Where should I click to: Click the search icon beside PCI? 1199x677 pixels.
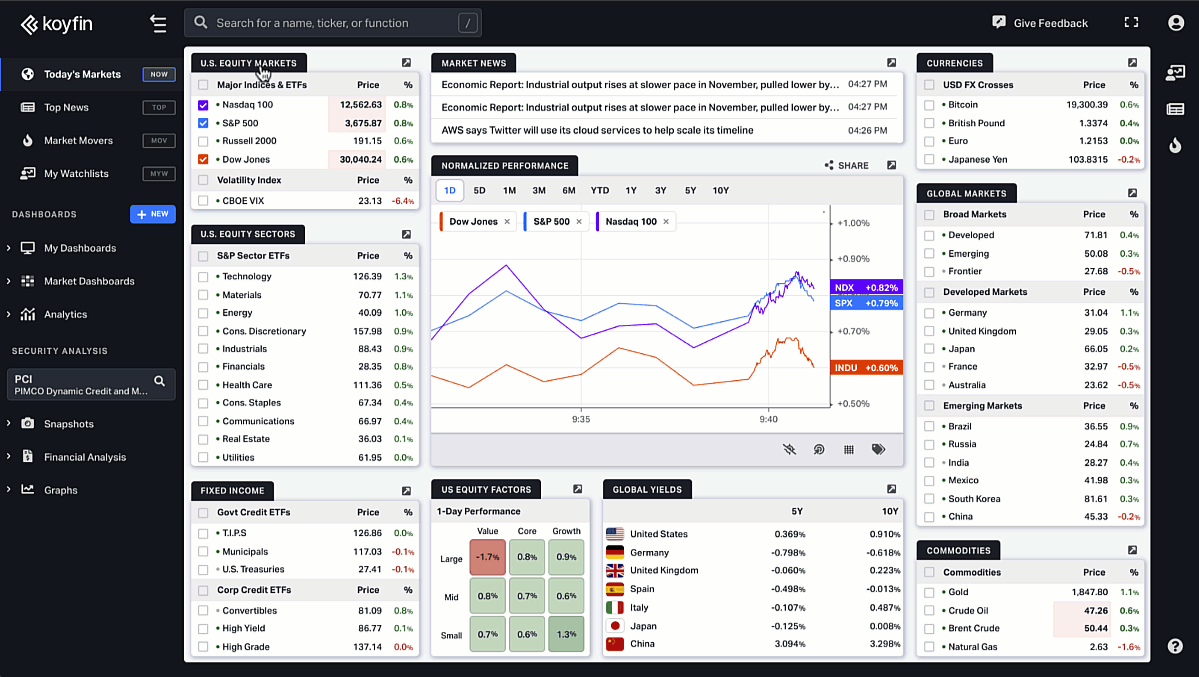coord(160,381)
